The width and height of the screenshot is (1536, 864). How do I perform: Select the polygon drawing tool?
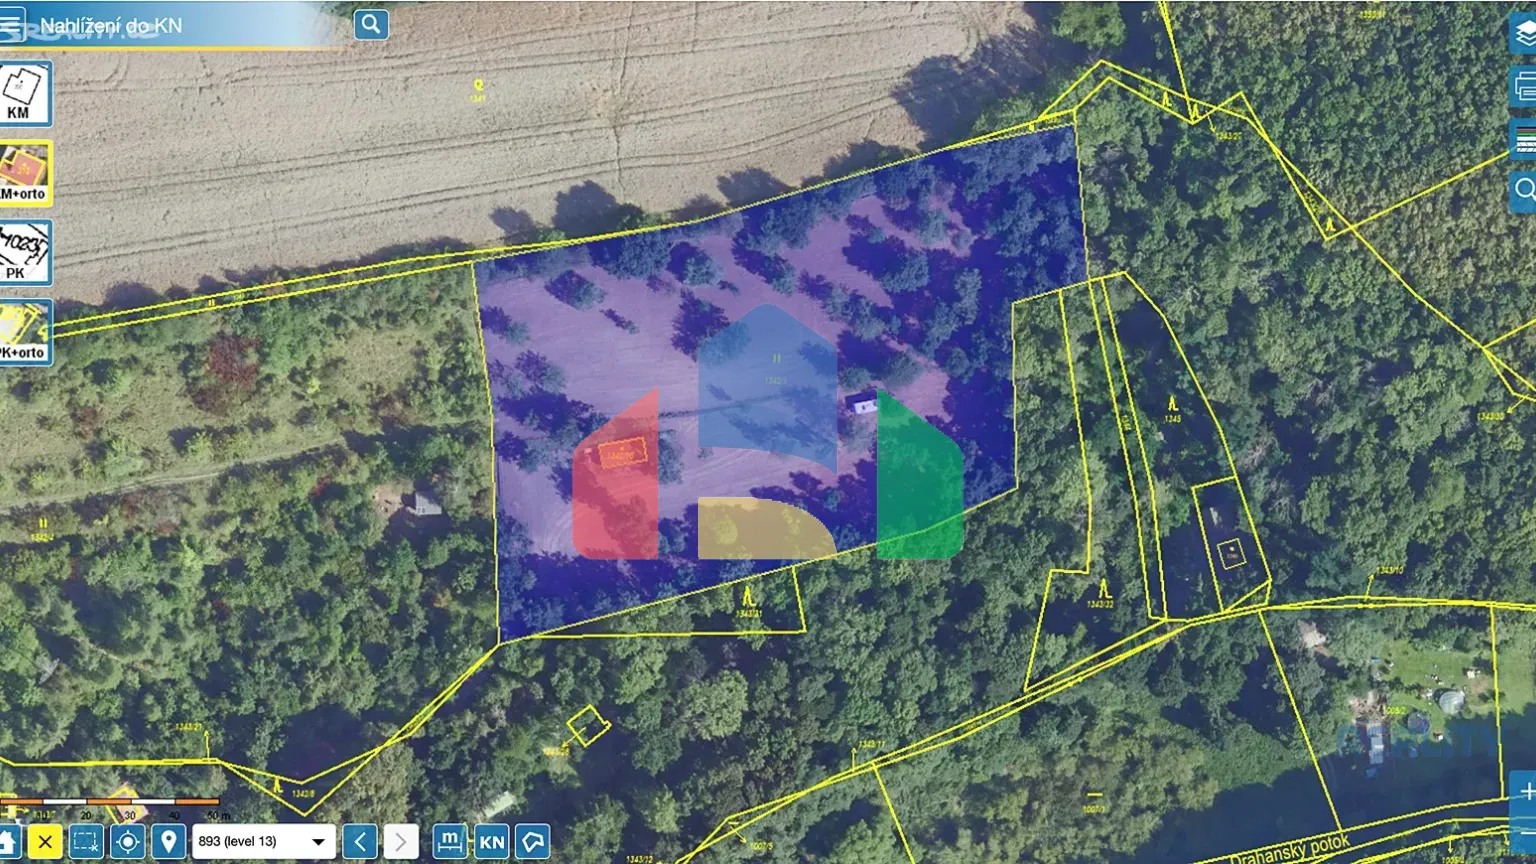tap(534, 841)
